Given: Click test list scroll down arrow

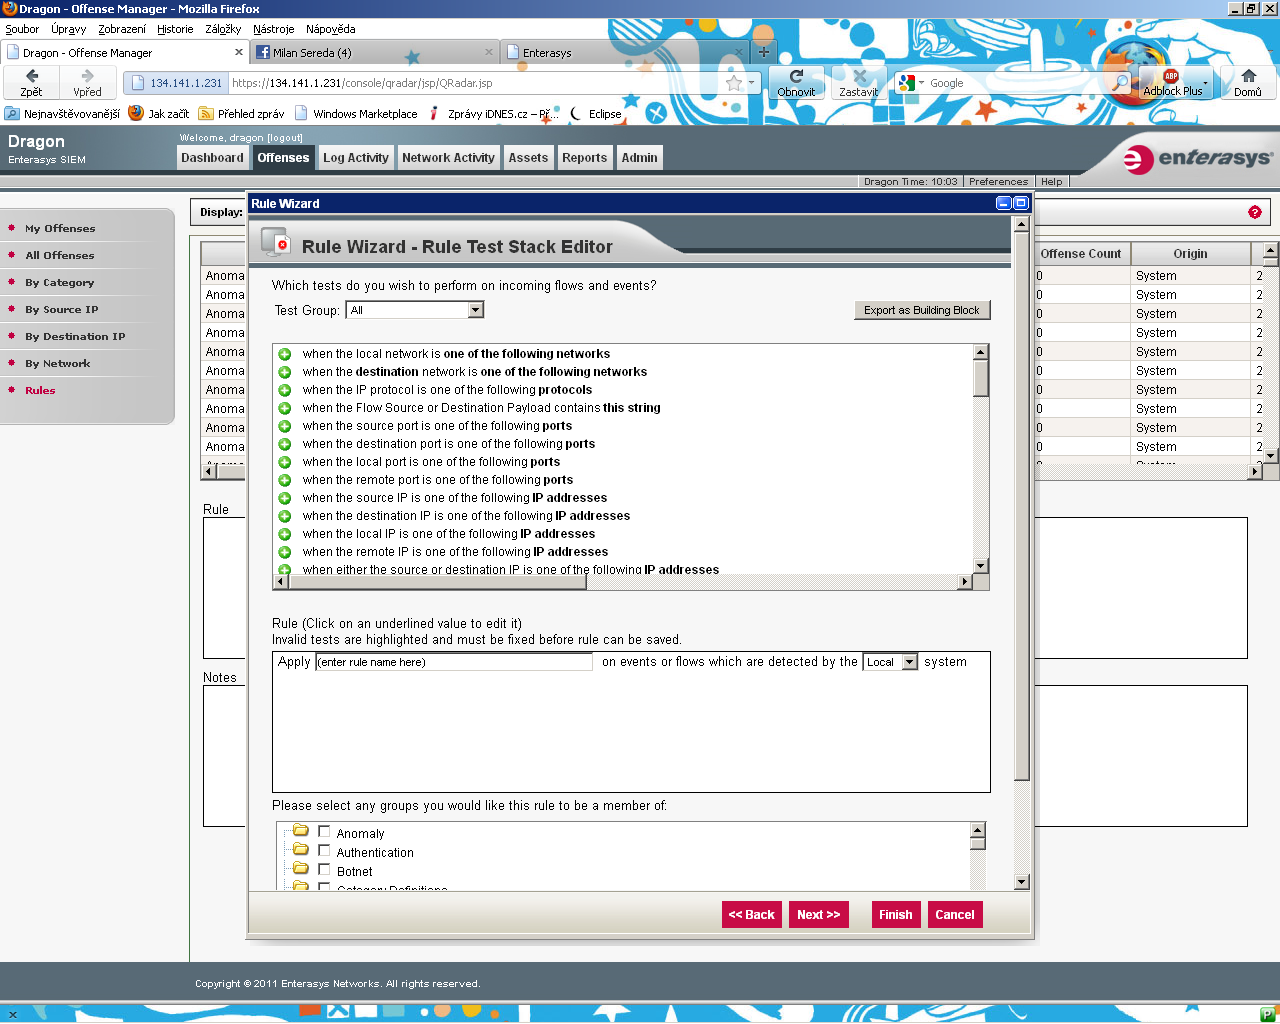Looking at the screenshot, I should click(981, 566).
